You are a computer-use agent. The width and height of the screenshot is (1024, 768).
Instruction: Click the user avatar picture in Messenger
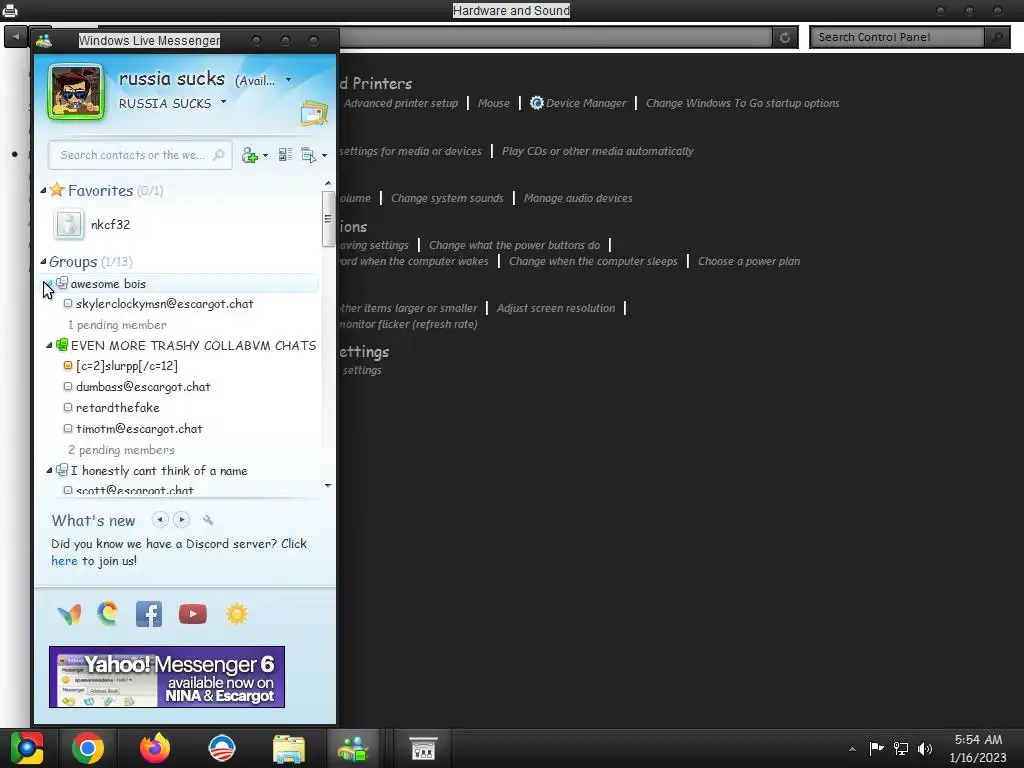(x=76, y=92)
